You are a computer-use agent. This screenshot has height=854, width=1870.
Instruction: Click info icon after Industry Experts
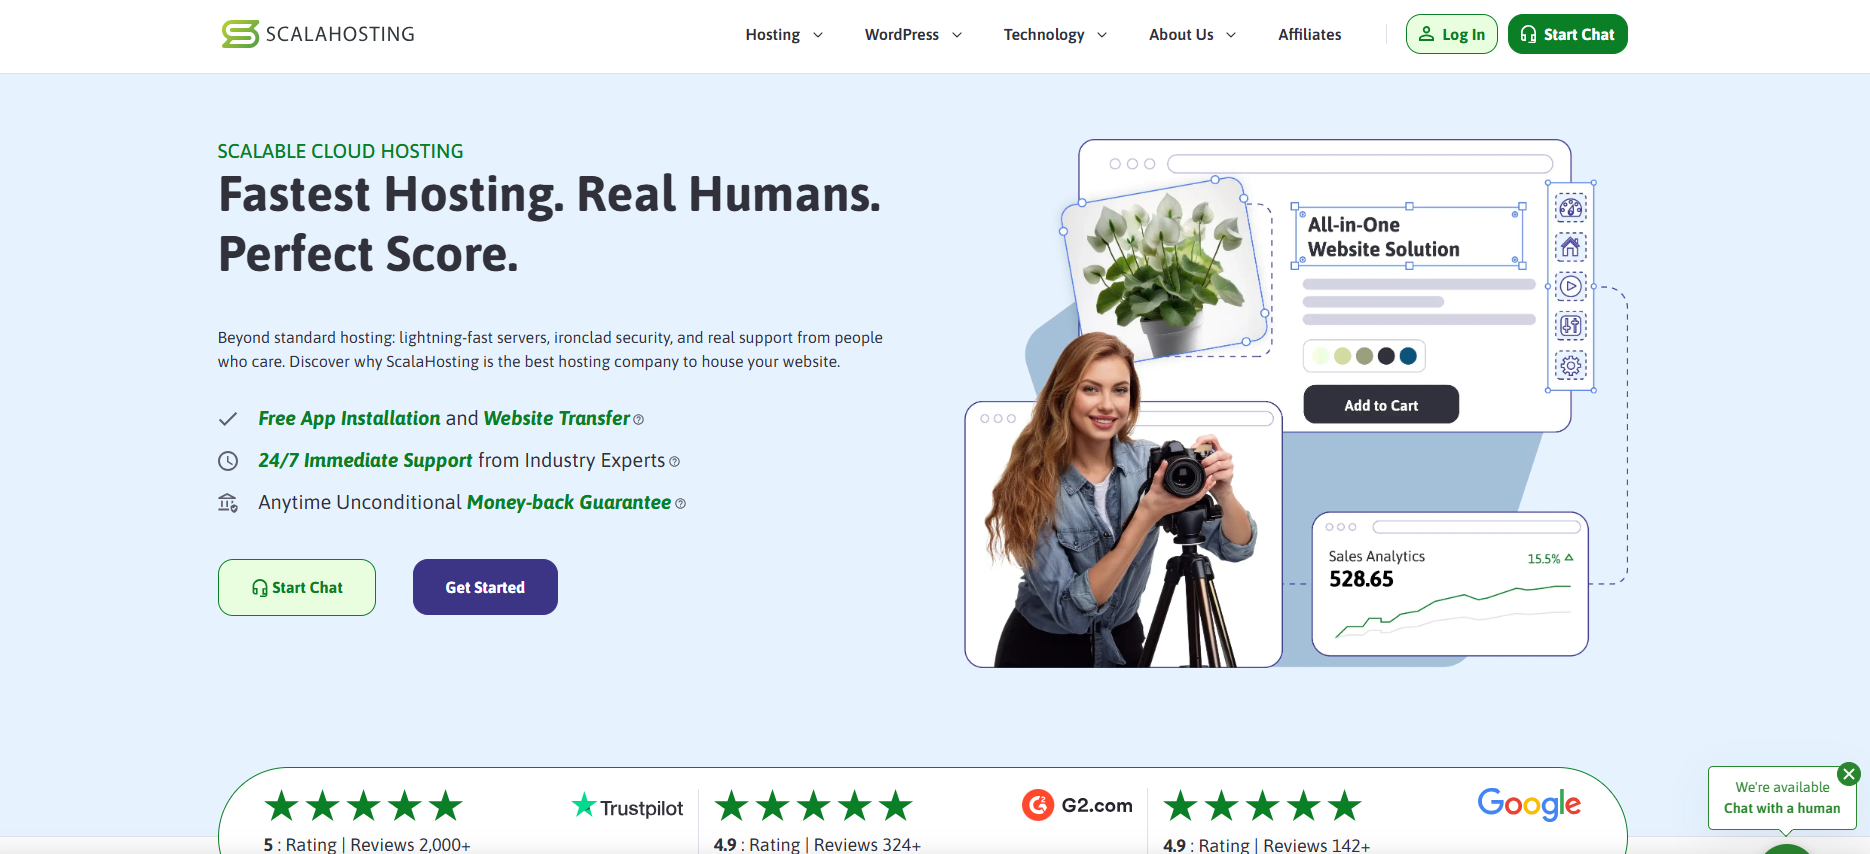[x=674, y=462]
